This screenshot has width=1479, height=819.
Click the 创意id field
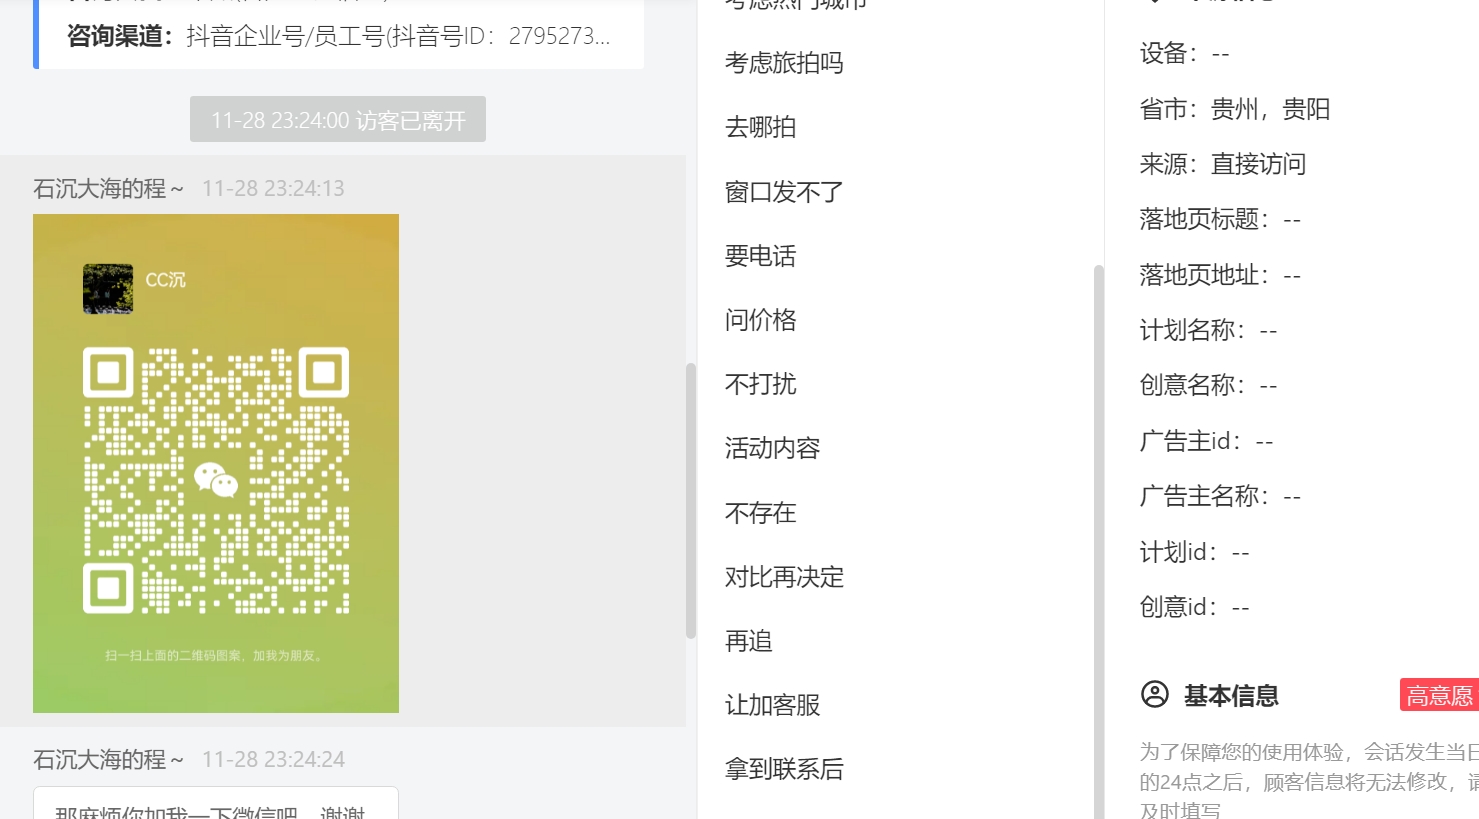point(1195,607)
